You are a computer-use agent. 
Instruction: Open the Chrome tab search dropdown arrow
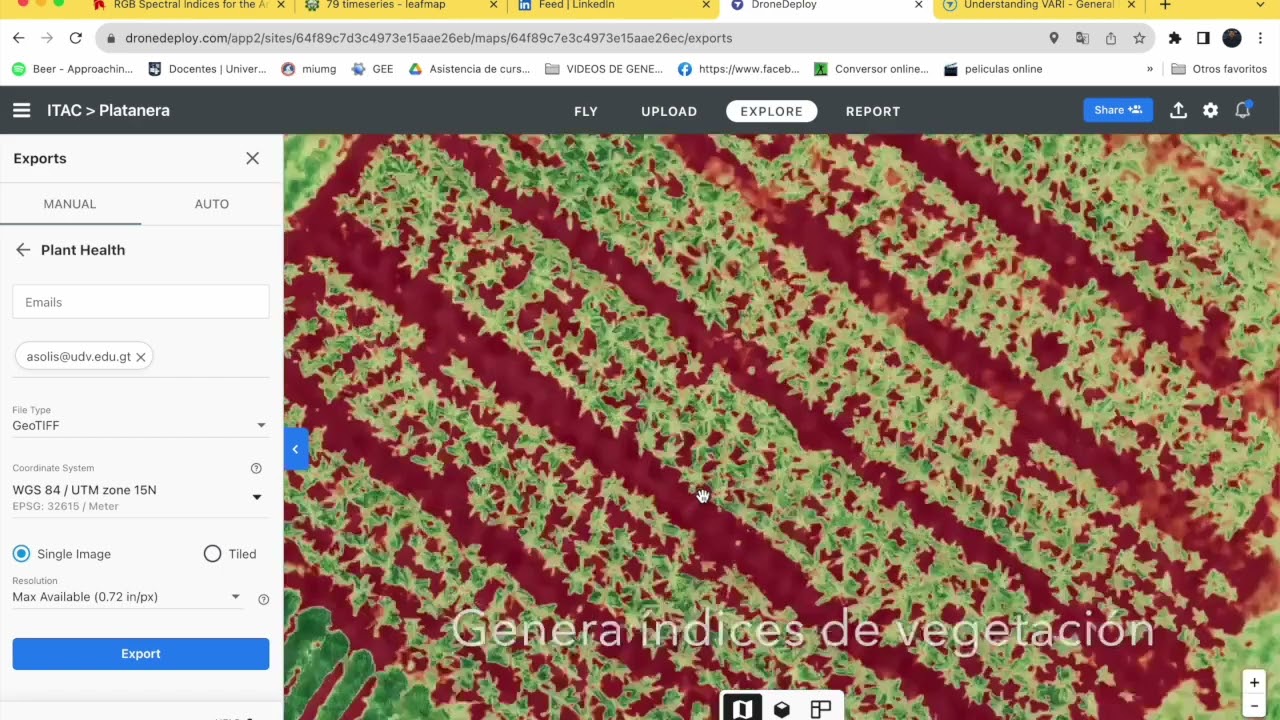[x=1258, y=5]
